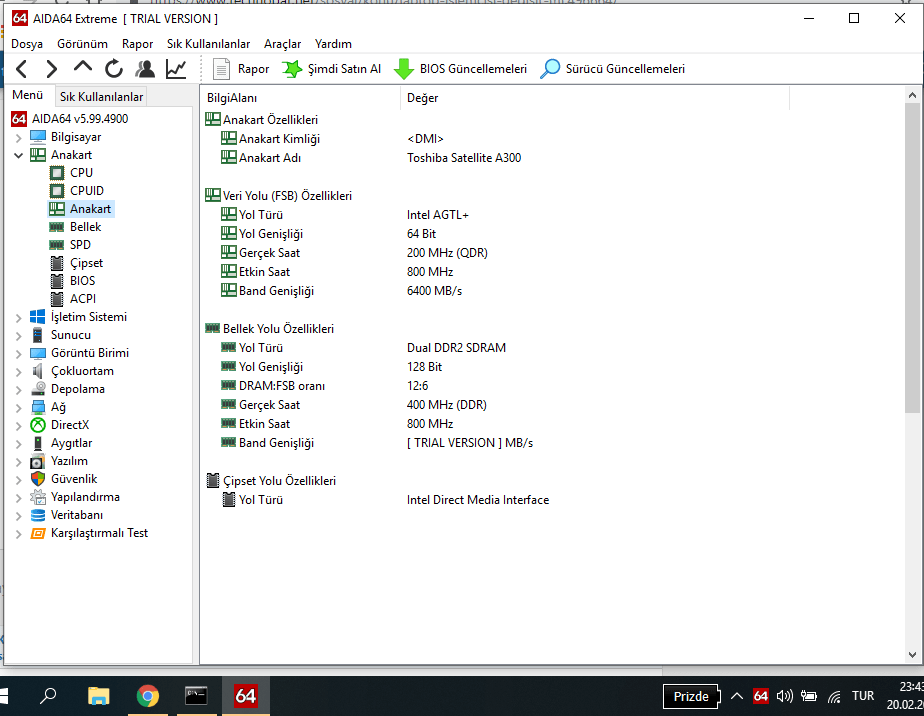This screenshot has width=924, height=716.
Task: Select the Güvenlik shield icon
Action: pyautogui.click(x=38, y=479)
